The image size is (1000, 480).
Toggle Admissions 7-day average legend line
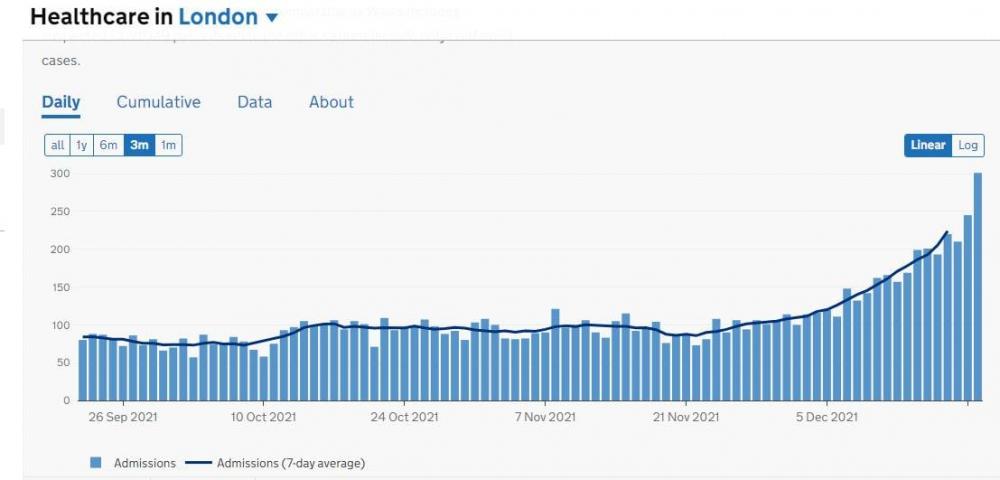pyautogui.click(x=198, y=463)
